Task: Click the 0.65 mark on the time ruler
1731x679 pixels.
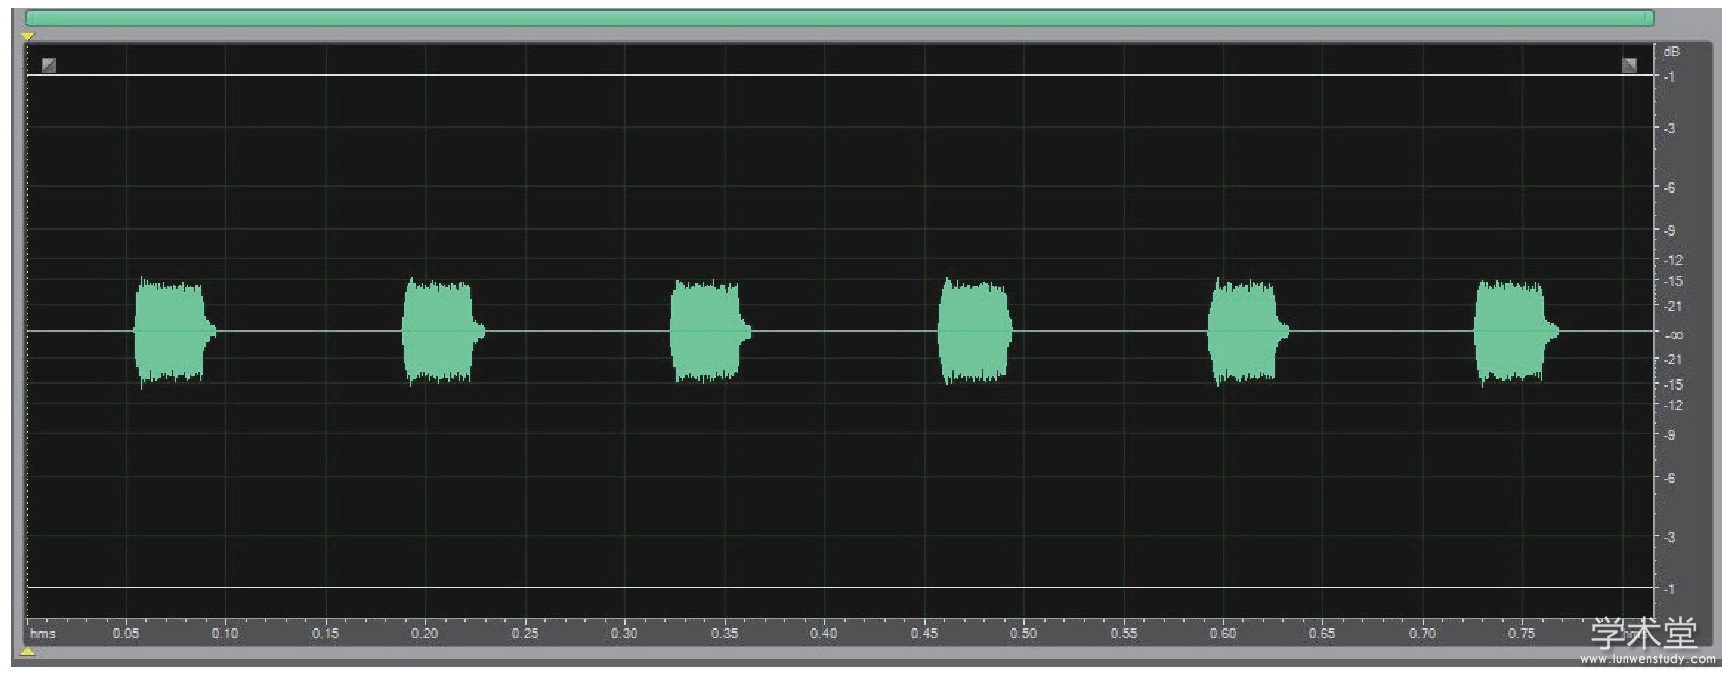Action: (x=1322, y=633)
